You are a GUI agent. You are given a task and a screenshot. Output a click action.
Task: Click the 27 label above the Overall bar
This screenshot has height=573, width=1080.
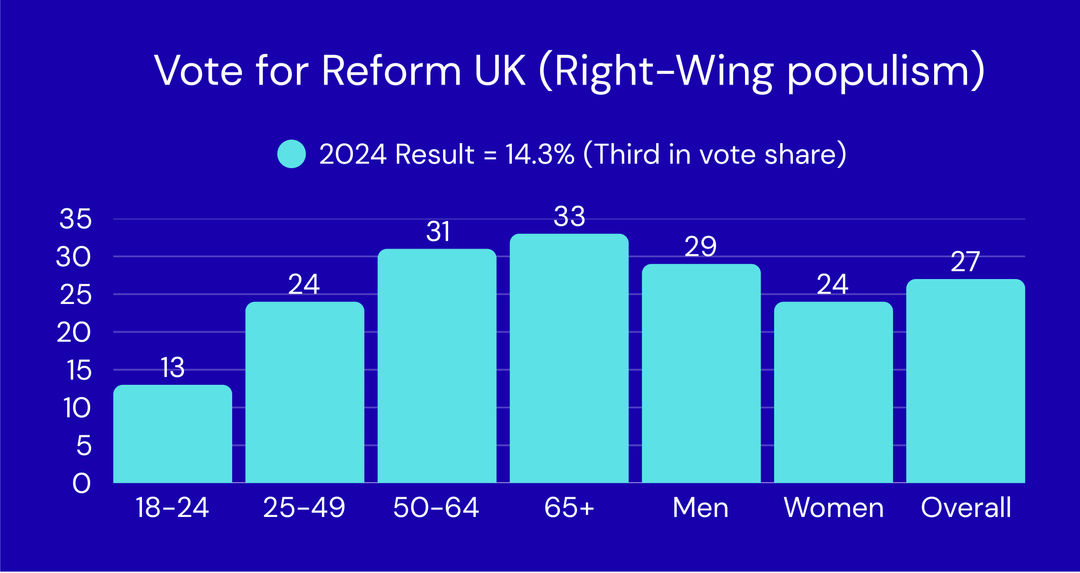965,262
